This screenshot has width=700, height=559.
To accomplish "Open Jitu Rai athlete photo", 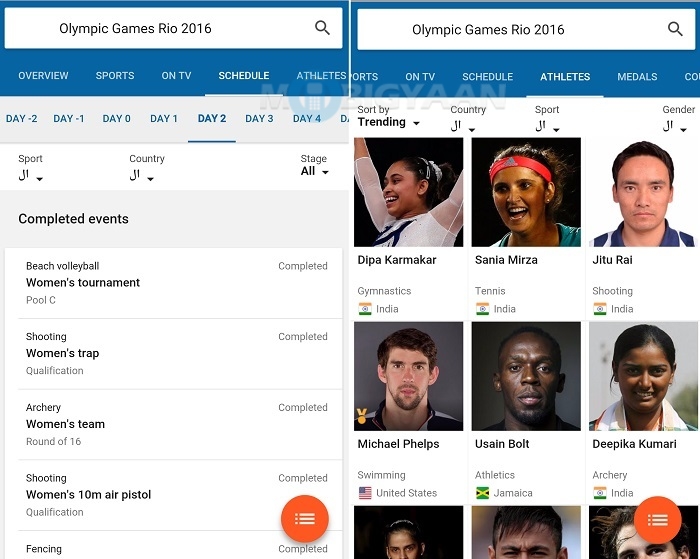I will tap(643, 192).
